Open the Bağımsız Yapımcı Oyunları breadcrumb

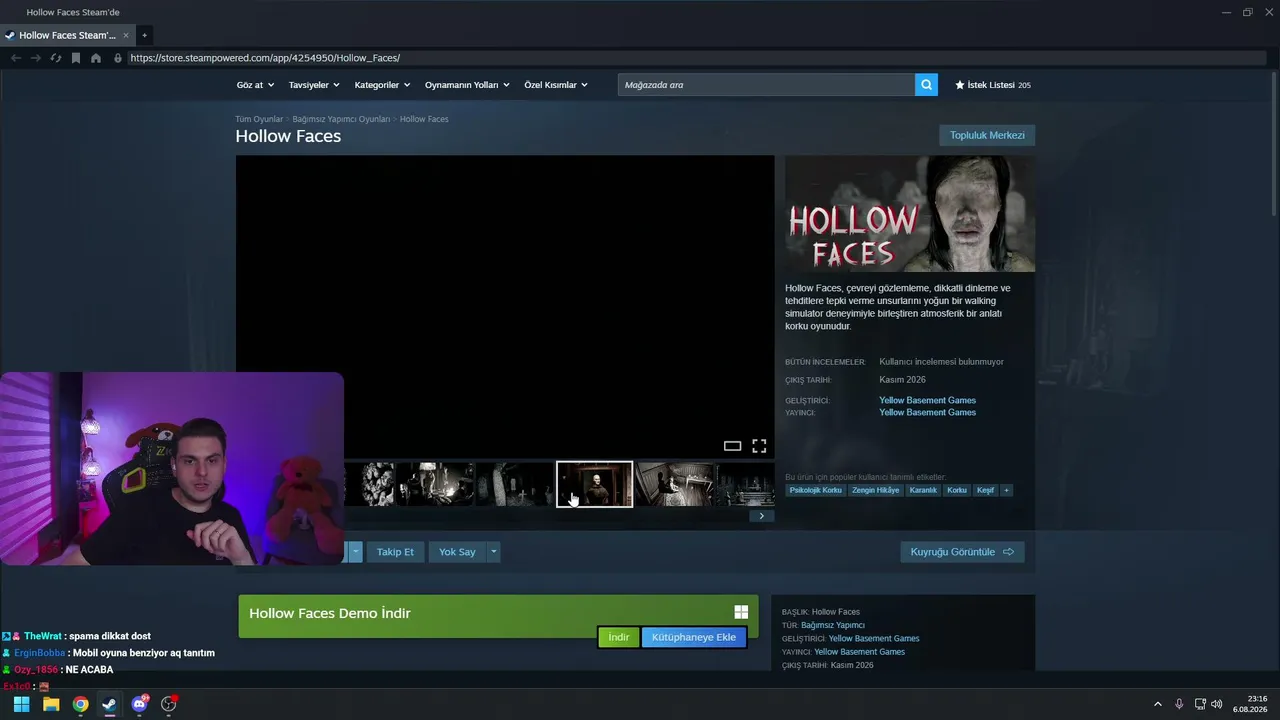pyautogui.click(x=341, y=119)
